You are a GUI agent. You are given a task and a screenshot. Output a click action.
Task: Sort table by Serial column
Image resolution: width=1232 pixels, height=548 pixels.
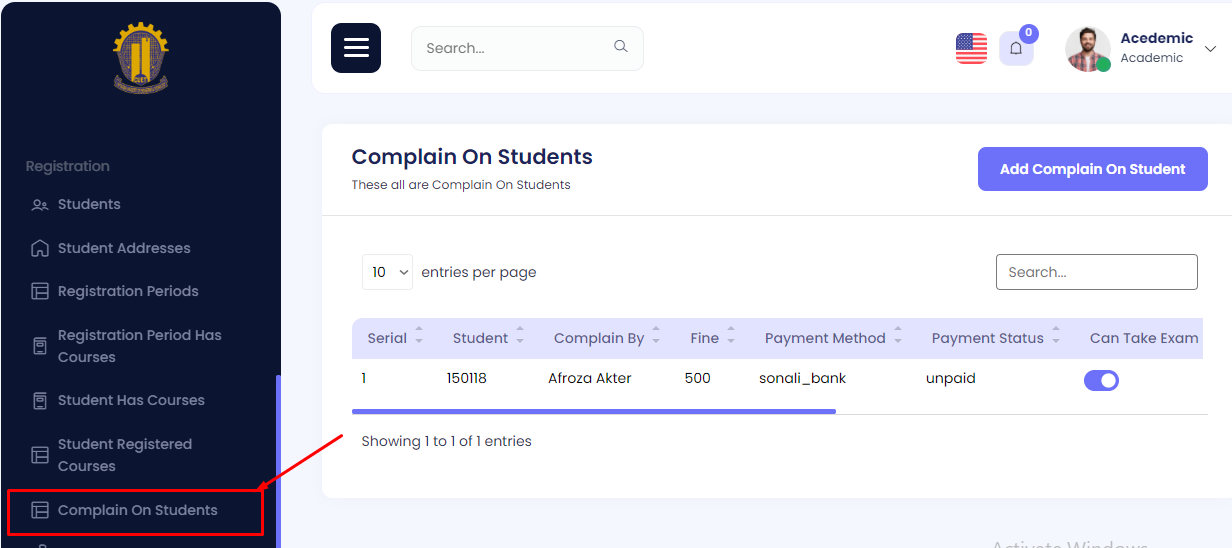(419, 338)
